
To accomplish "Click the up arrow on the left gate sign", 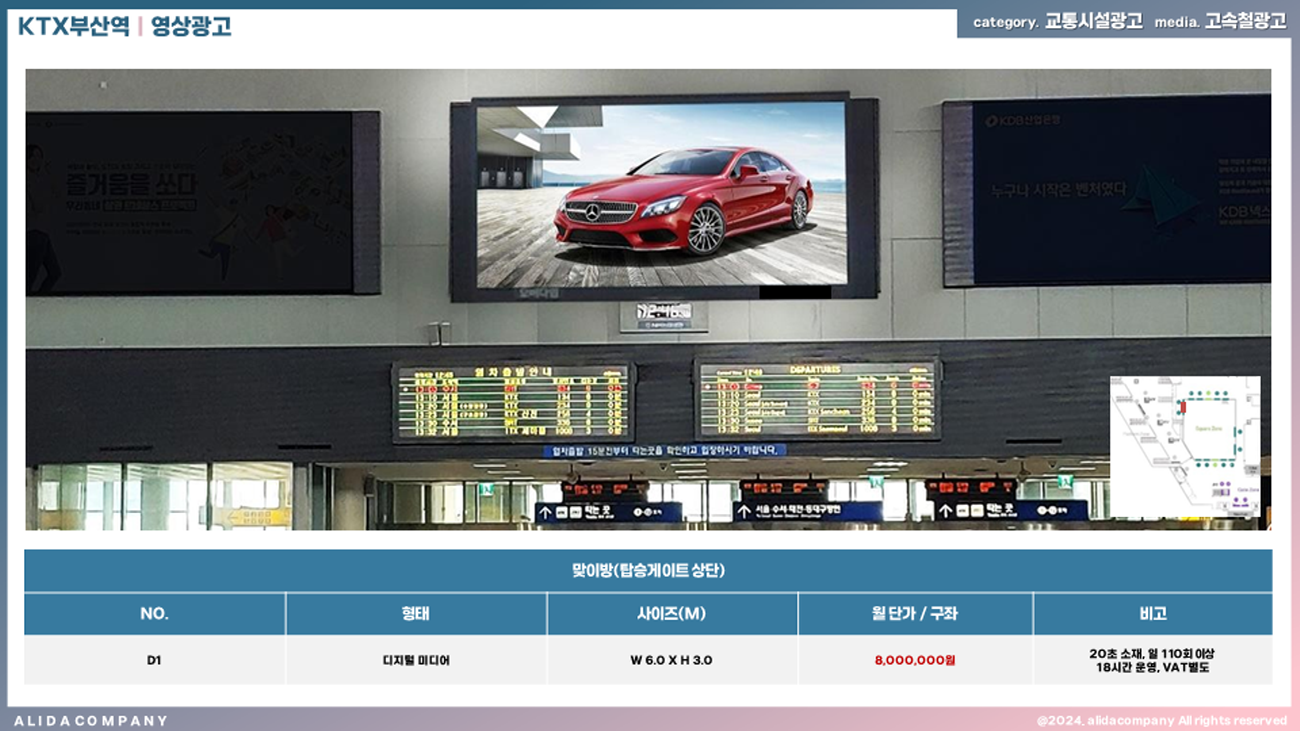I will (x=545, y=512).
